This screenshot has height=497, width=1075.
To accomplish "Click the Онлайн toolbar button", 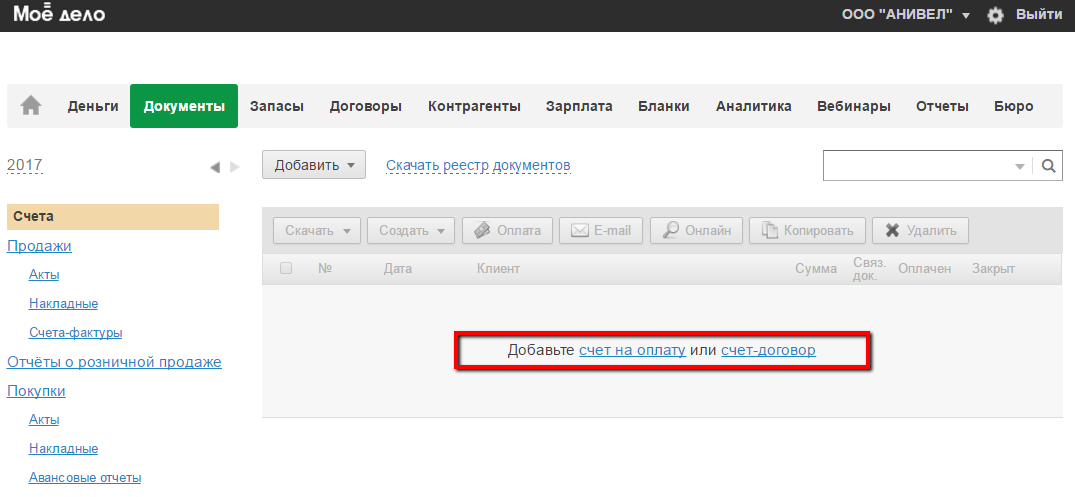I will pyautogui.click(x=696, y=230).
